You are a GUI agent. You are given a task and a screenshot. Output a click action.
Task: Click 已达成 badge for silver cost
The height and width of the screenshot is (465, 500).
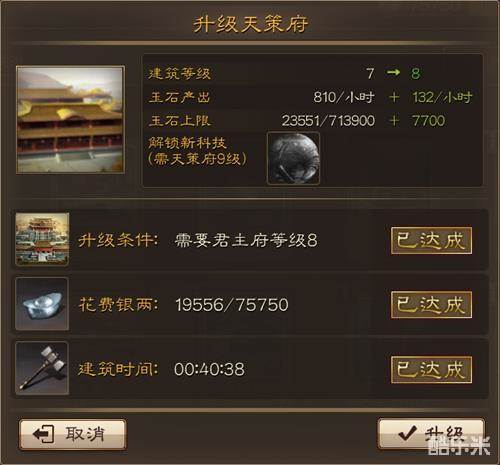pyautogui.click(x=431, y=304)
